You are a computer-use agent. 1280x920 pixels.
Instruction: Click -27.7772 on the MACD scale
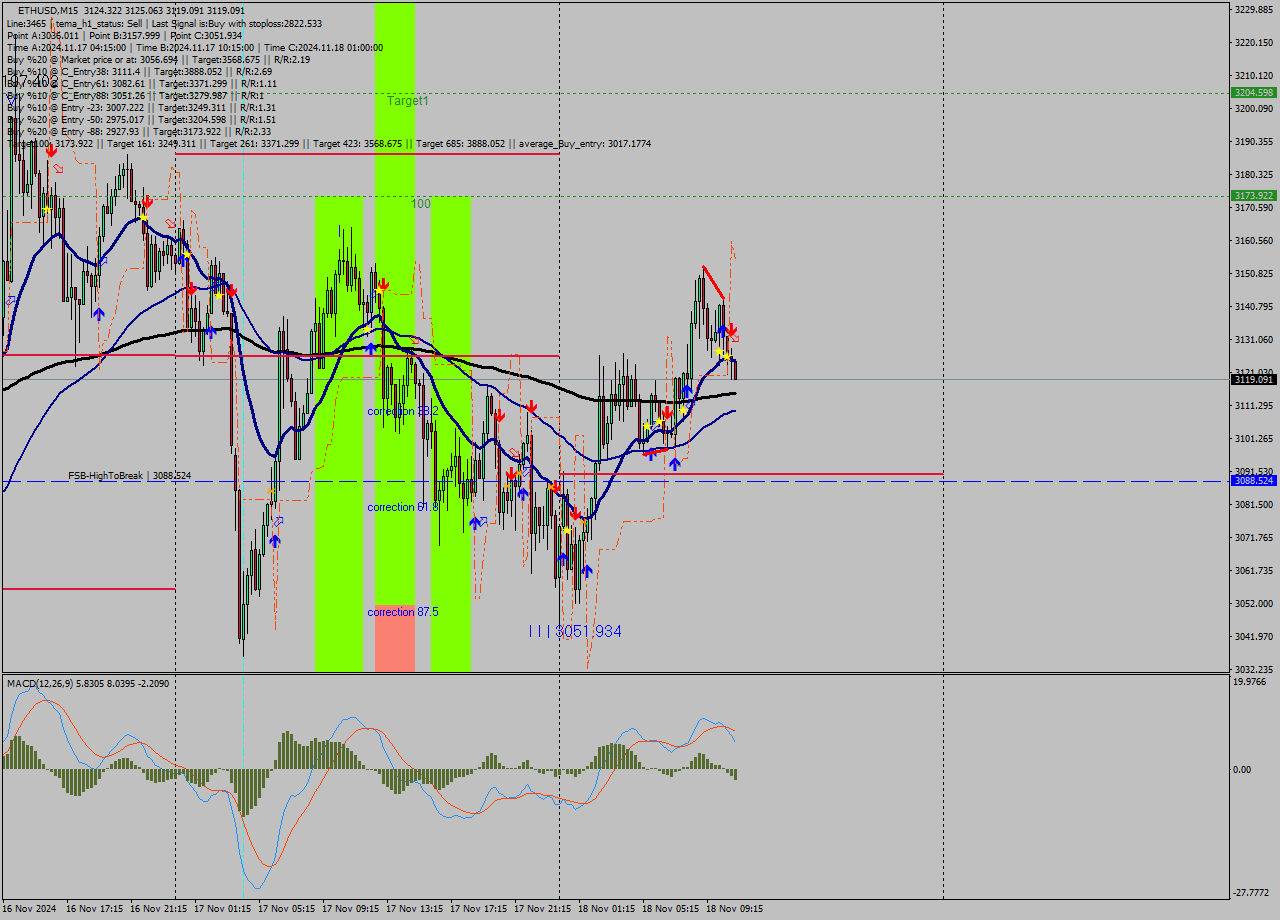point(1251,891)
